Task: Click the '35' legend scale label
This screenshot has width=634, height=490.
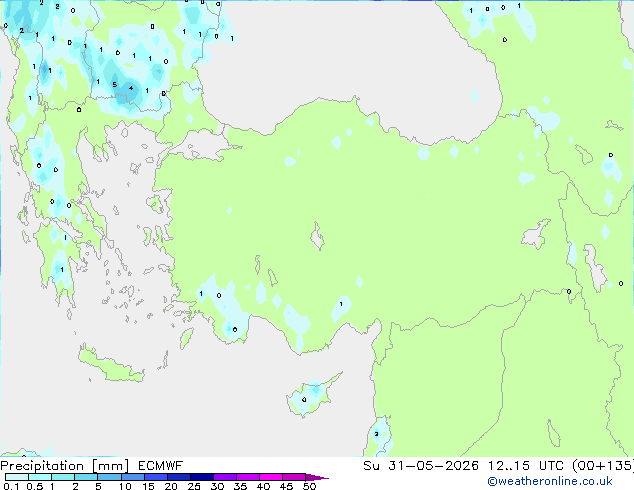Action: (240, 486)
